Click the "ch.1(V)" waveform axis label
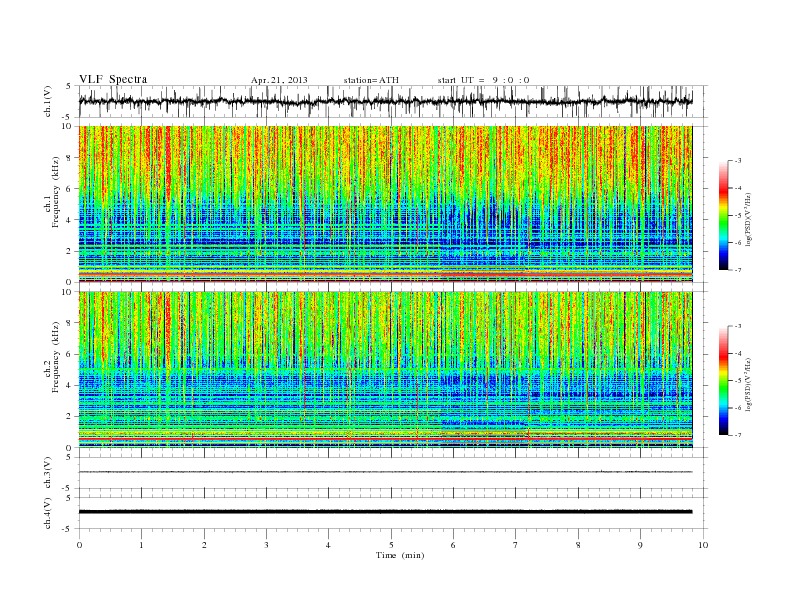792x612 pixels. [x=48, y=101]
